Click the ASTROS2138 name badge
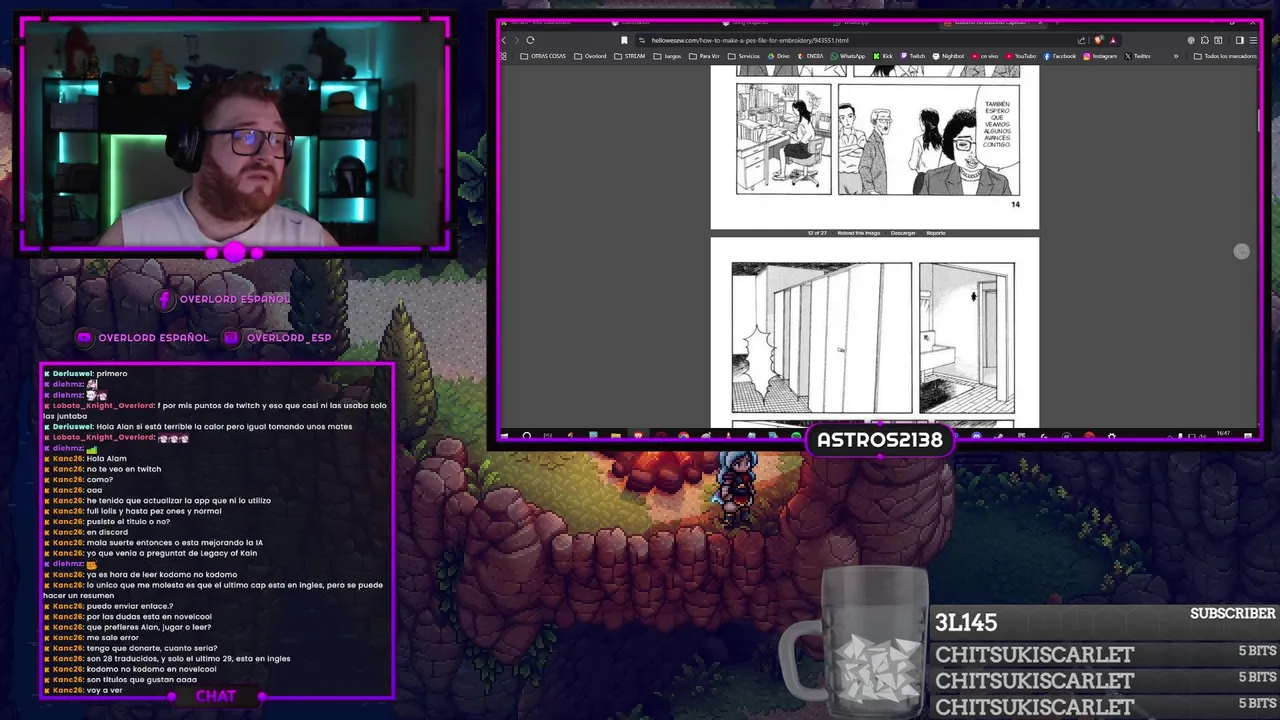The image size is (1280, 720). pos(880,440)
